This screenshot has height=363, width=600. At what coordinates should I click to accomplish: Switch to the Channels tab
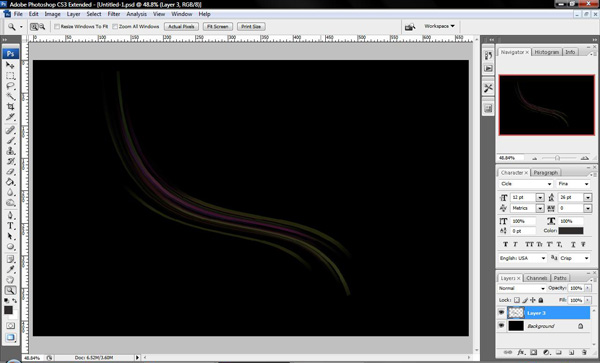point(536,278)
